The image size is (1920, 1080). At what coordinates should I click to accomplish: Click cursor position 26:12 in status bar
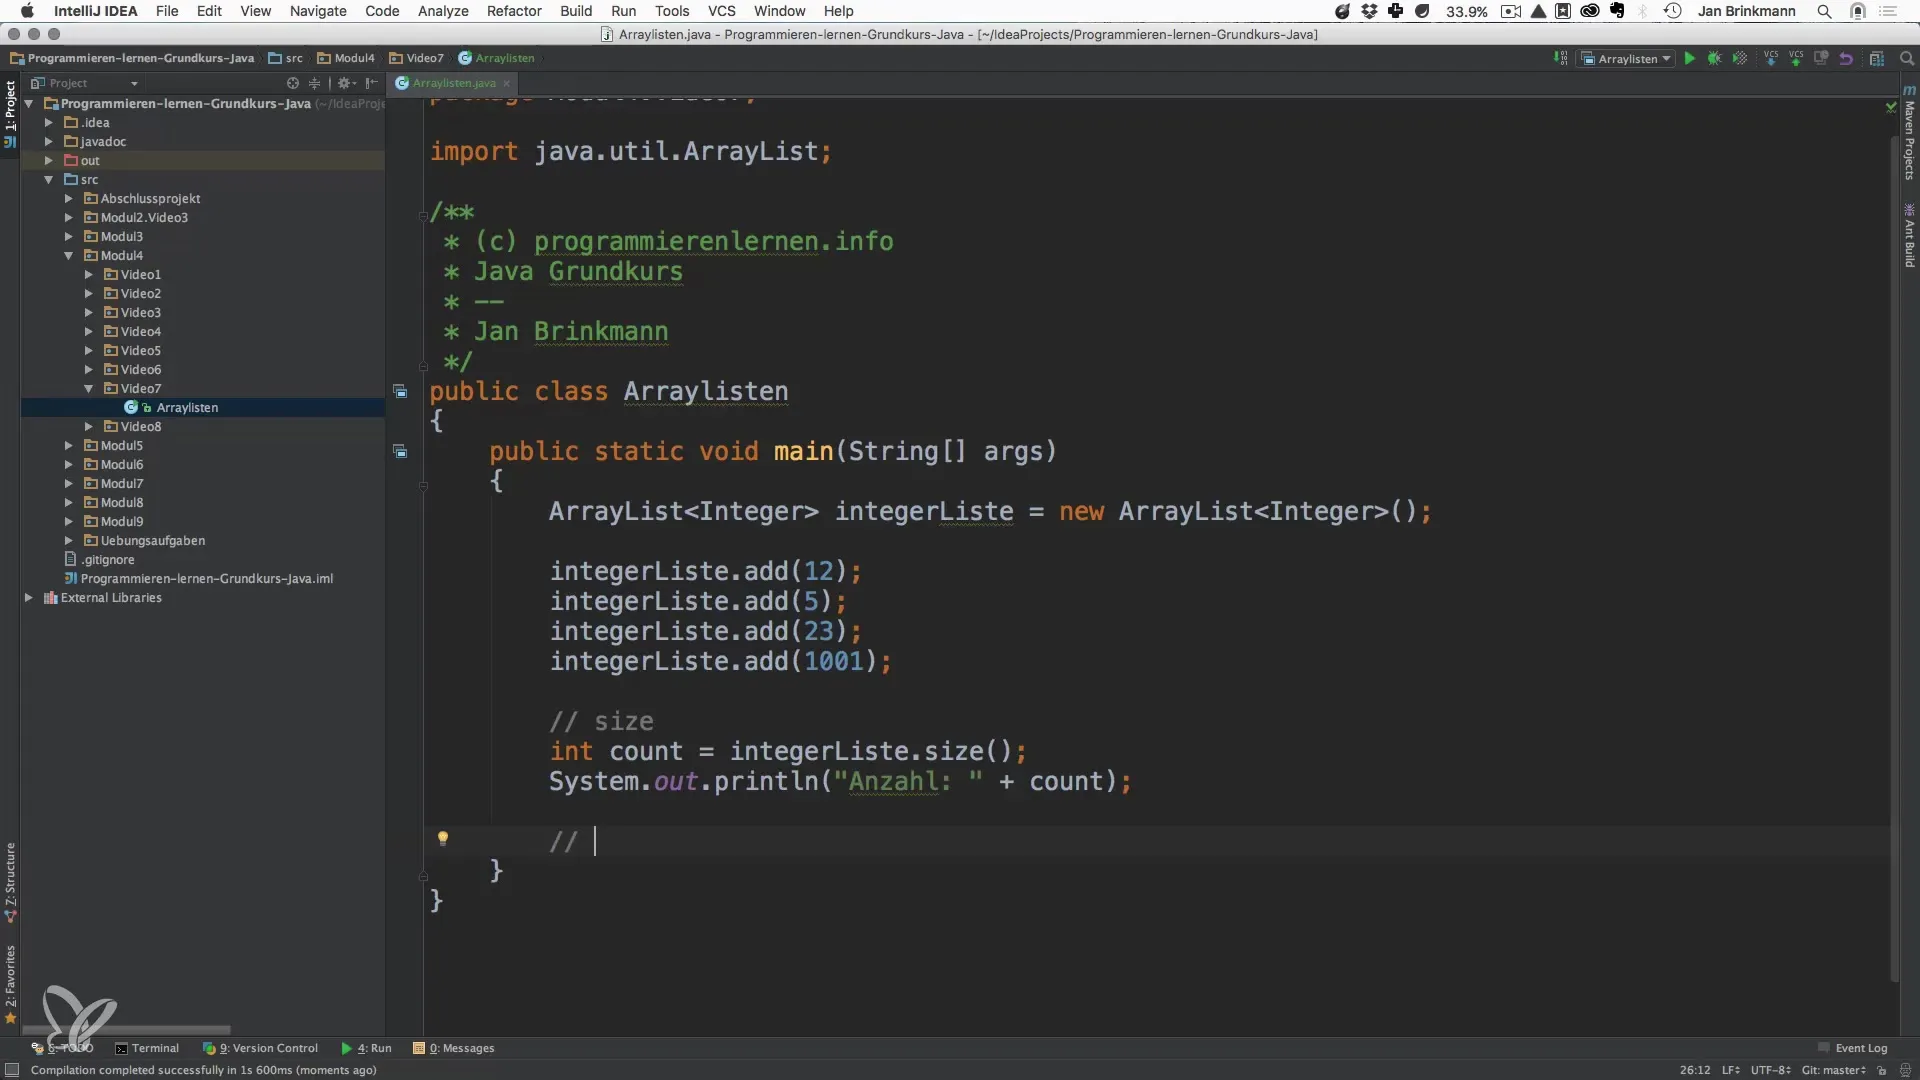coord(1694,1070)
